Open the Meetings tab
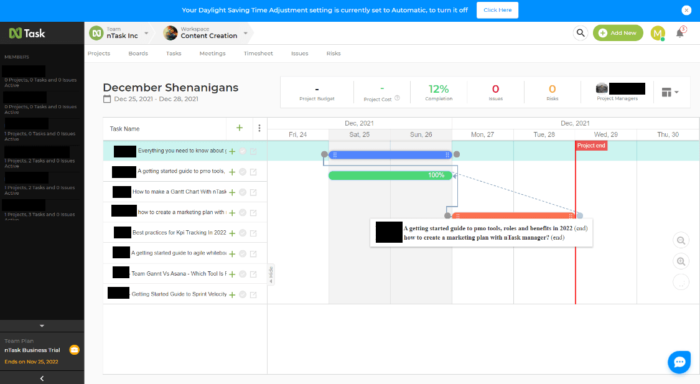 (212, 53)
